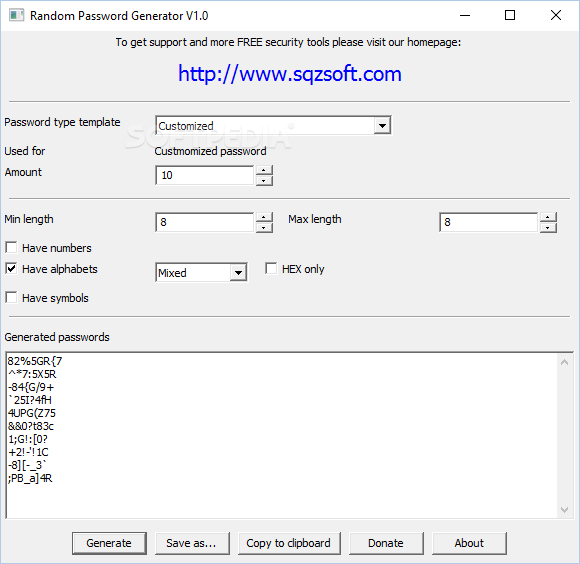Expand the Customized template dropdown arrow
The width and height of the screenshot is (580, 564).
click(382, 126)
